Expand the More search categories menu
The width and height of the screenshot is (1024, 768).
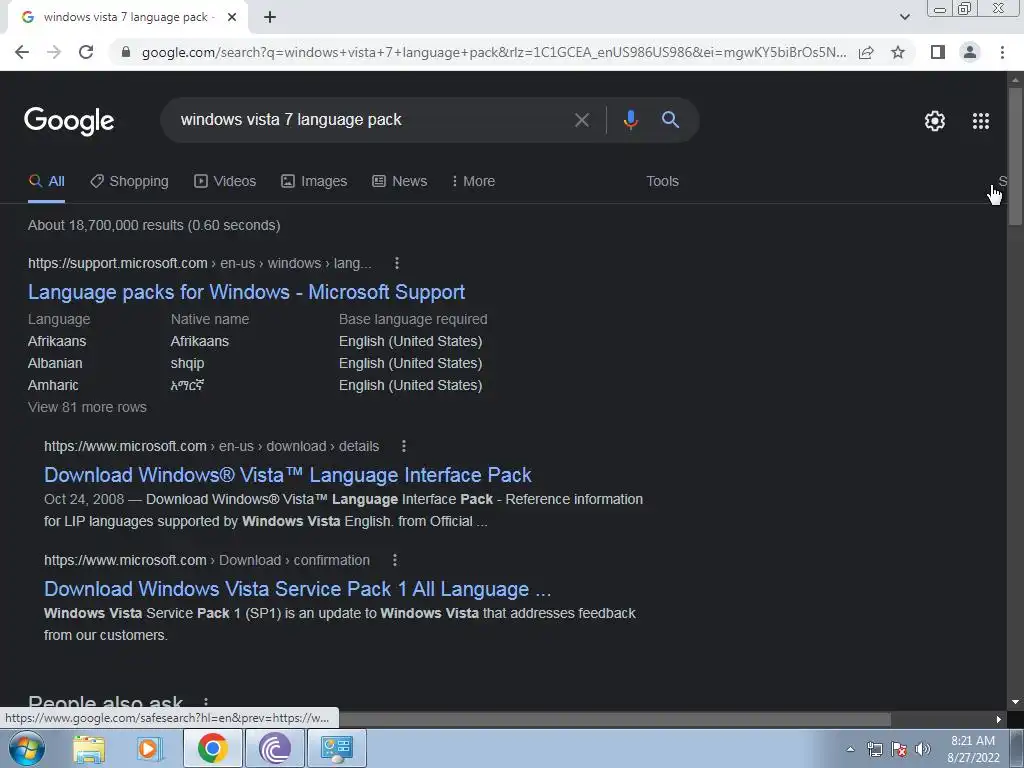[x=473, y=182]
